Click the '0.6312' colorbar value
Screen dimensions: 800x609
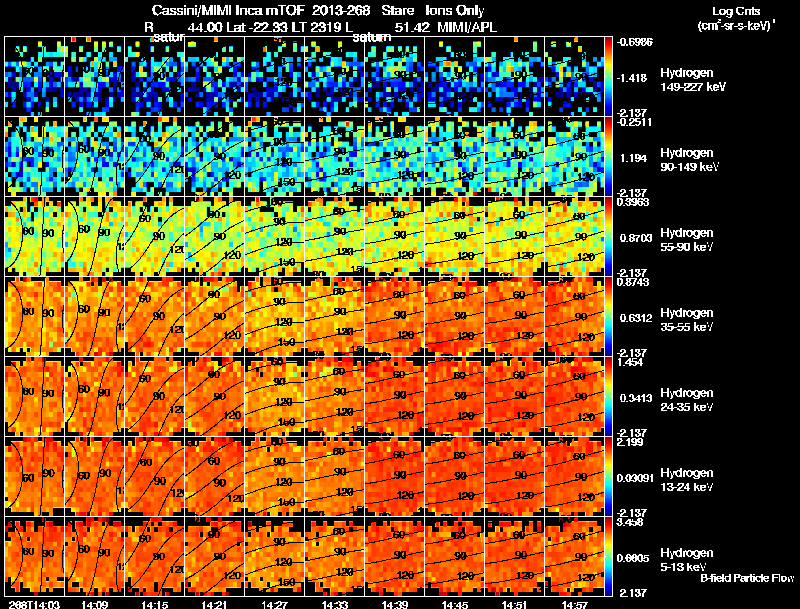[x=636, y=318]
